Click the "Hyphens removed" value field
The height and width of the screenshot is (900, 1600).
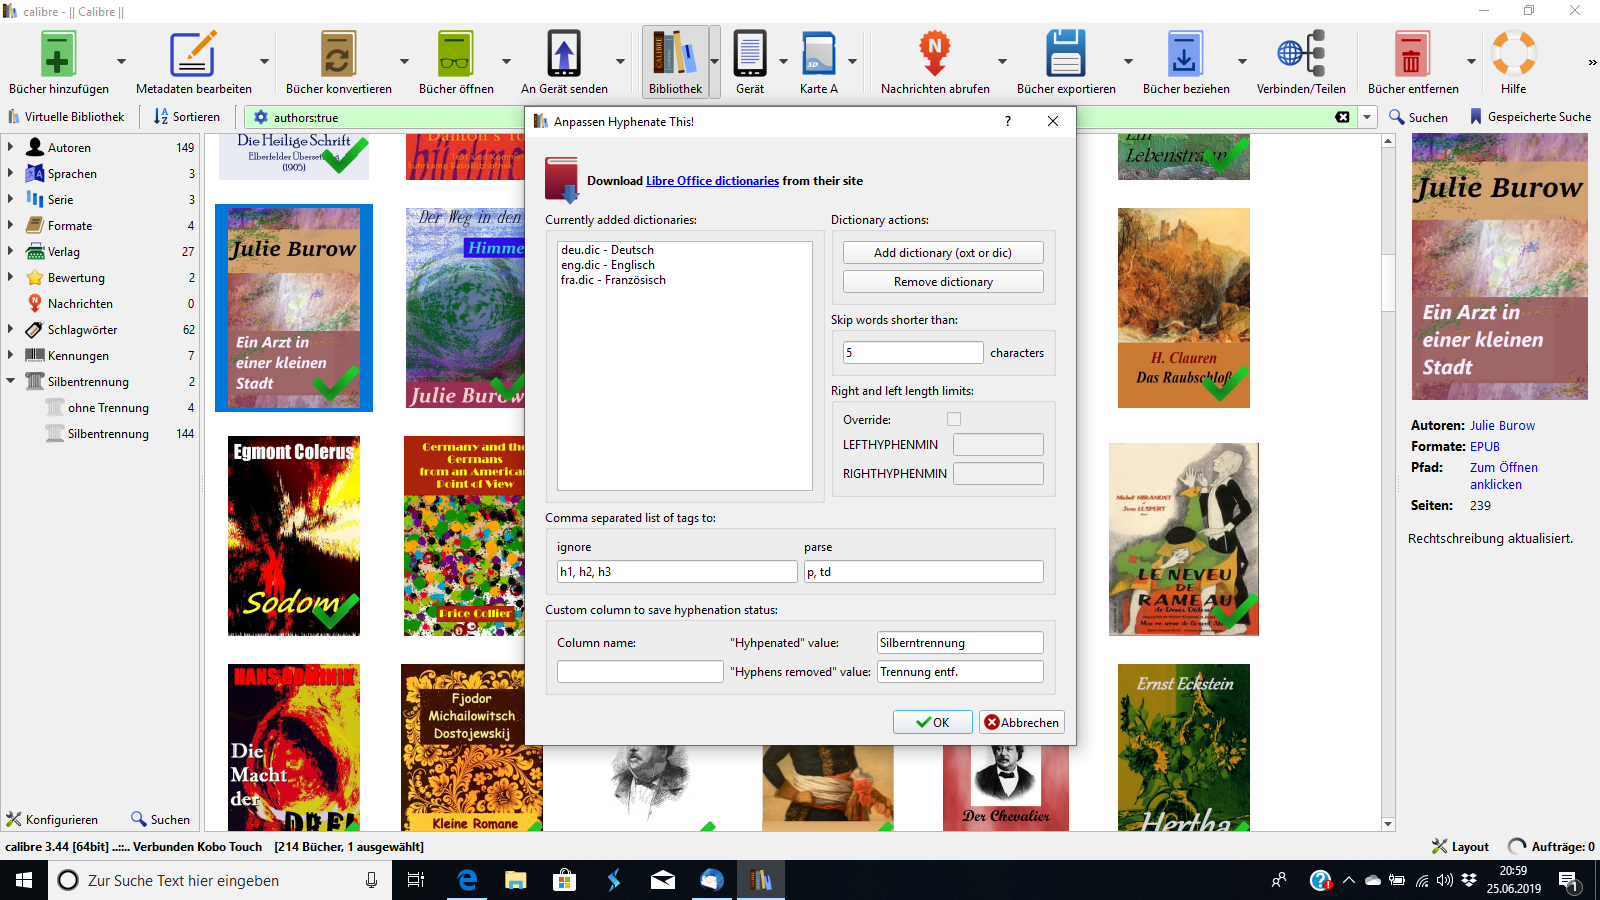point(960,672)
